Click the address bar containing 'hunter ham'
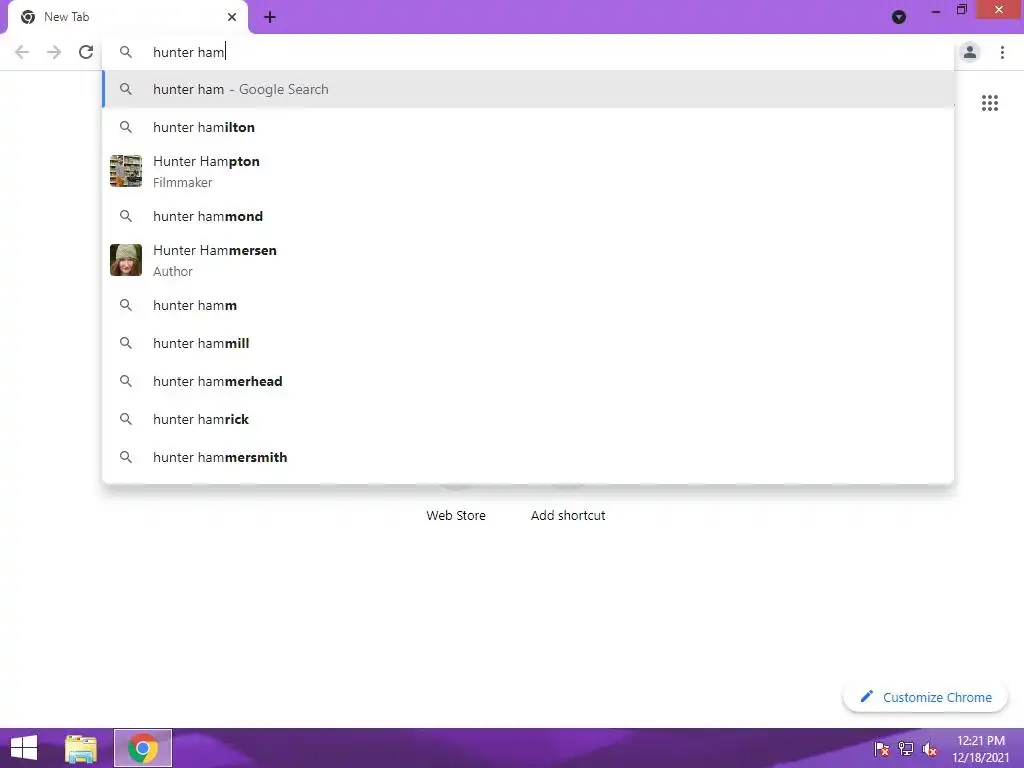Viewport: 1024px width, 768px height. (529, 52)
